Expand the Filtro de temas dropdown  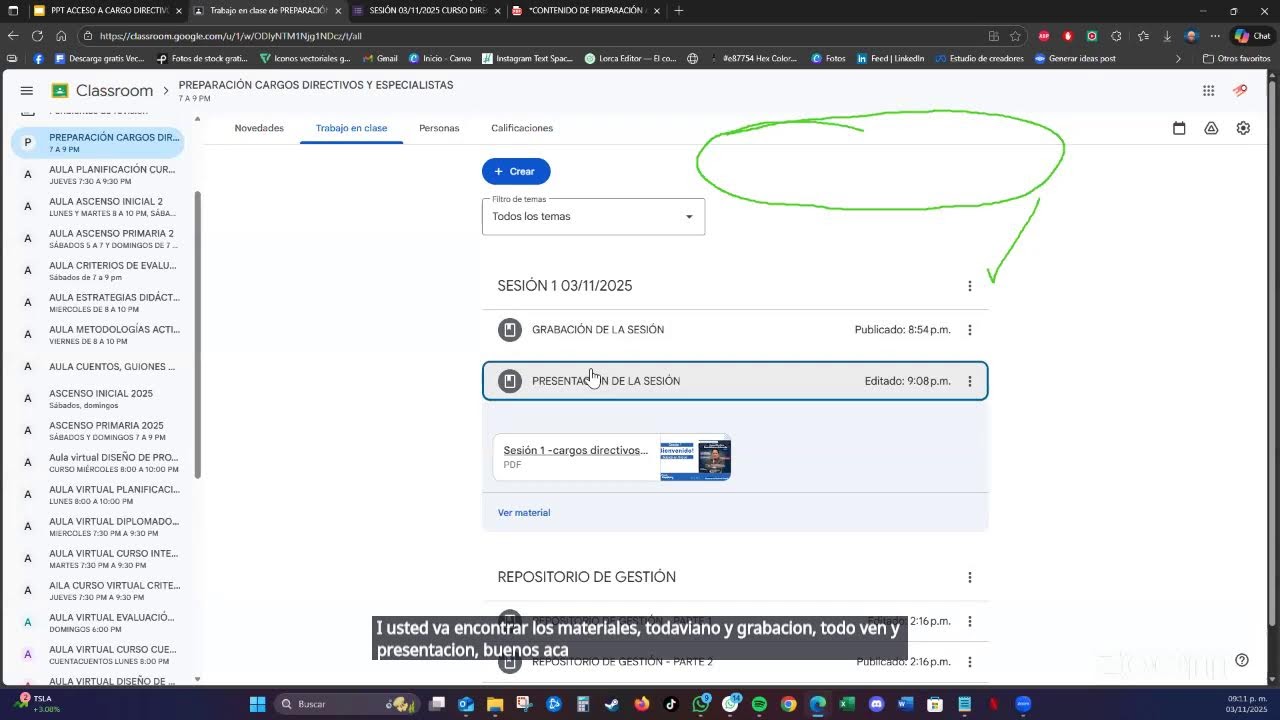(x=593, y=216)
